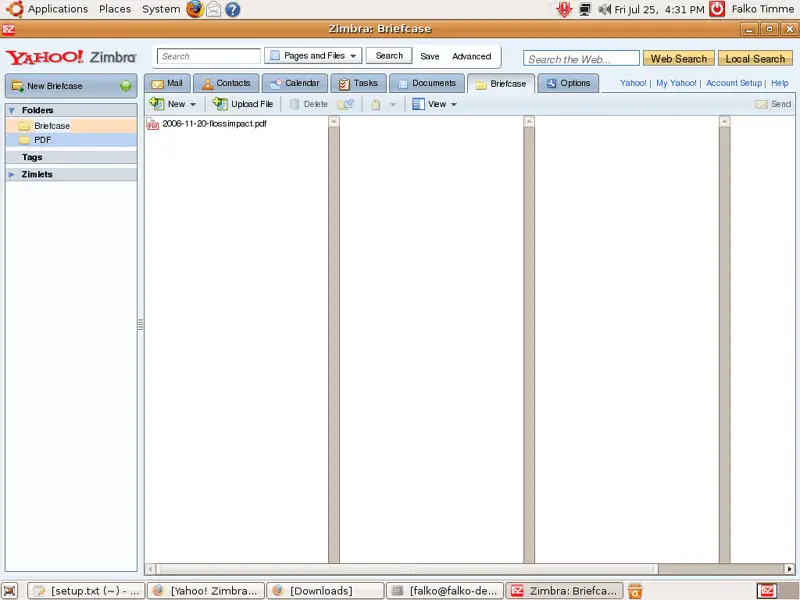Switch to the Calendar tab
The width and height of the screenshot is (800, 600).
[294, 83]
